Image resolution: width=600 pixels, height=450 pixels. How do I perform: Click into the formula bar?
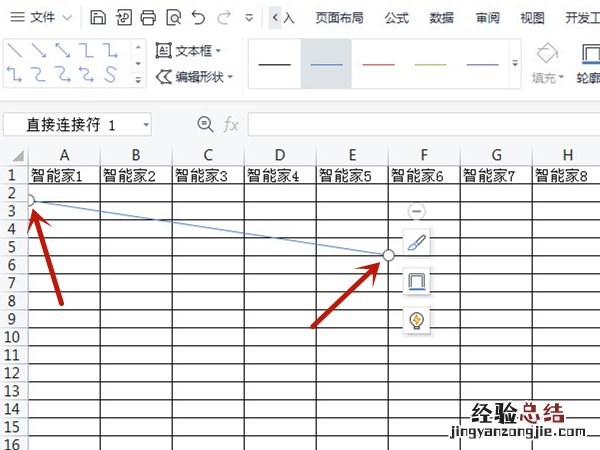coord(424,124)
